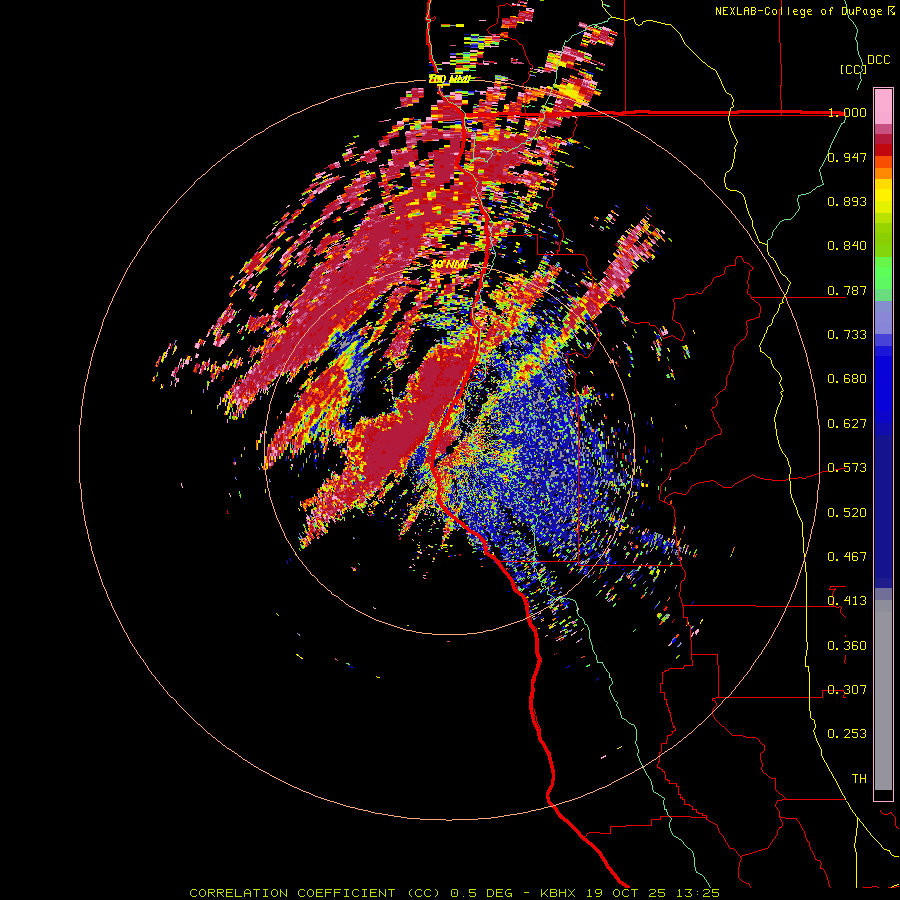Select the 0.787 scale value
Viewport: 900px width, 900px height.
847,290
